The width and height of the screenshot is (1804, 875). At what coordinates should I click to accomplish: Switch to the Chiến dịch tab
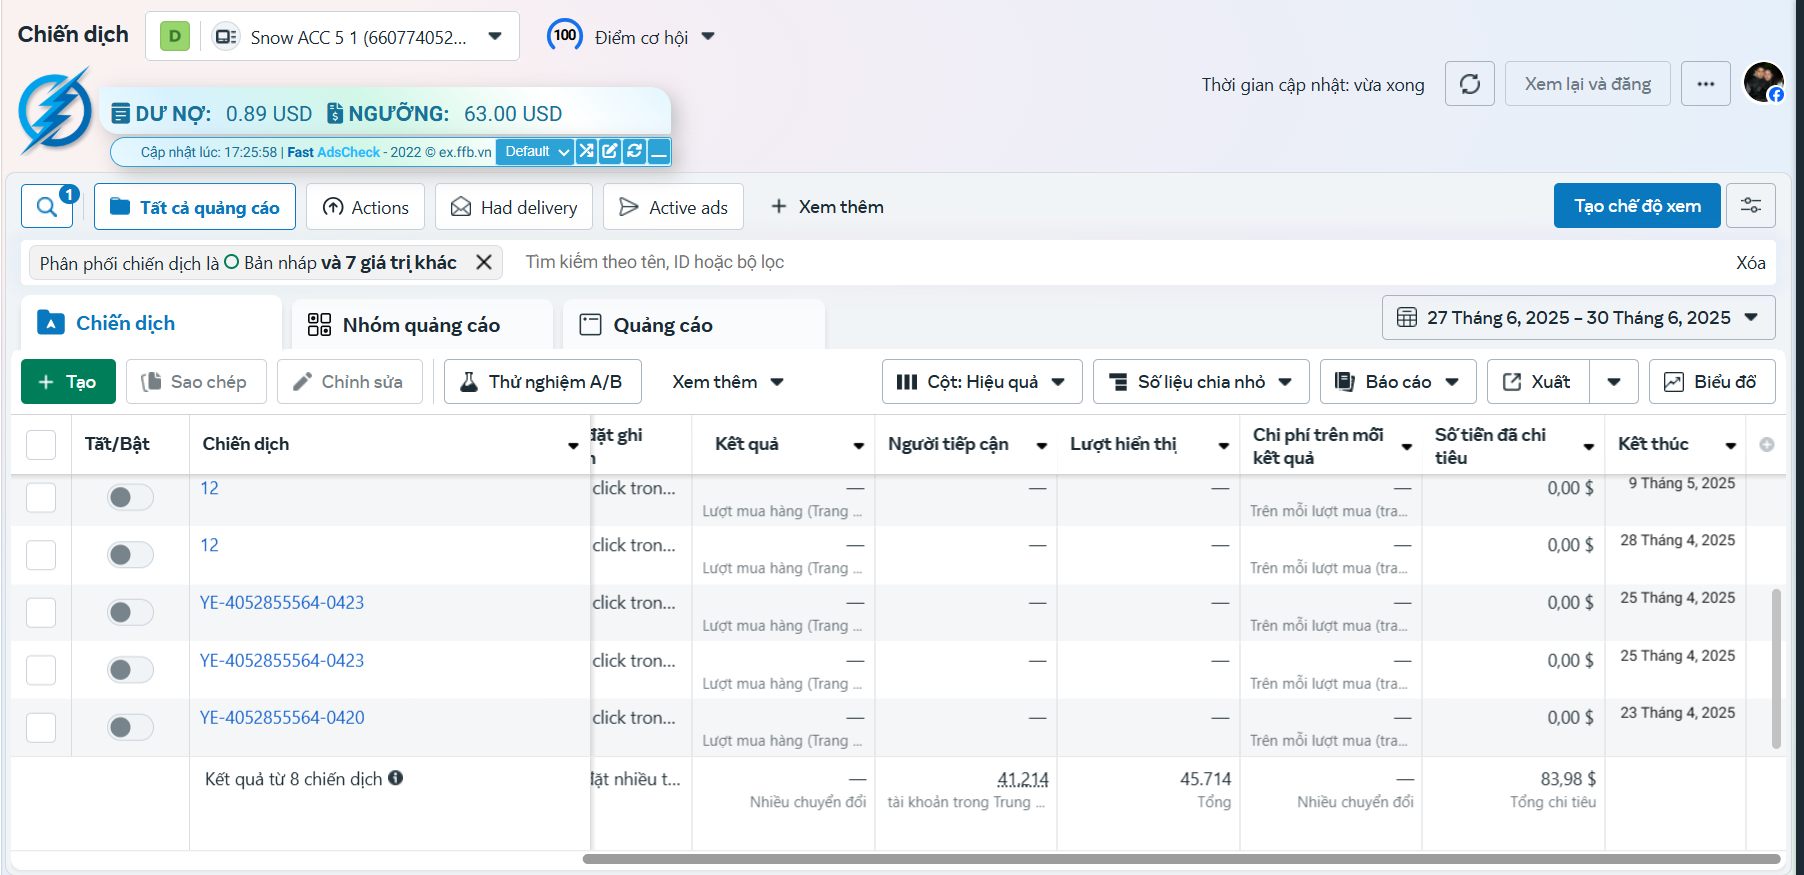tap(151, 323)
